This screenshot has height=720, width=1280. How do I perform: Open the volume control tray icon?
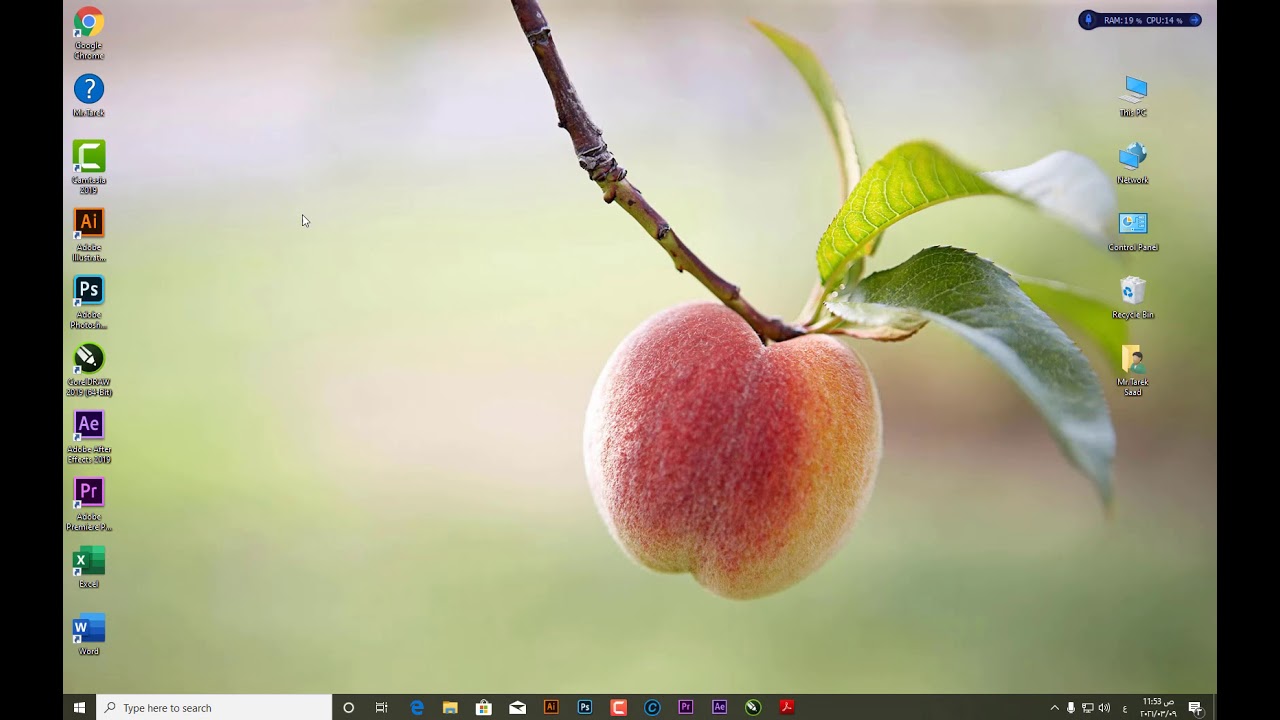[x=1104, y=707]
